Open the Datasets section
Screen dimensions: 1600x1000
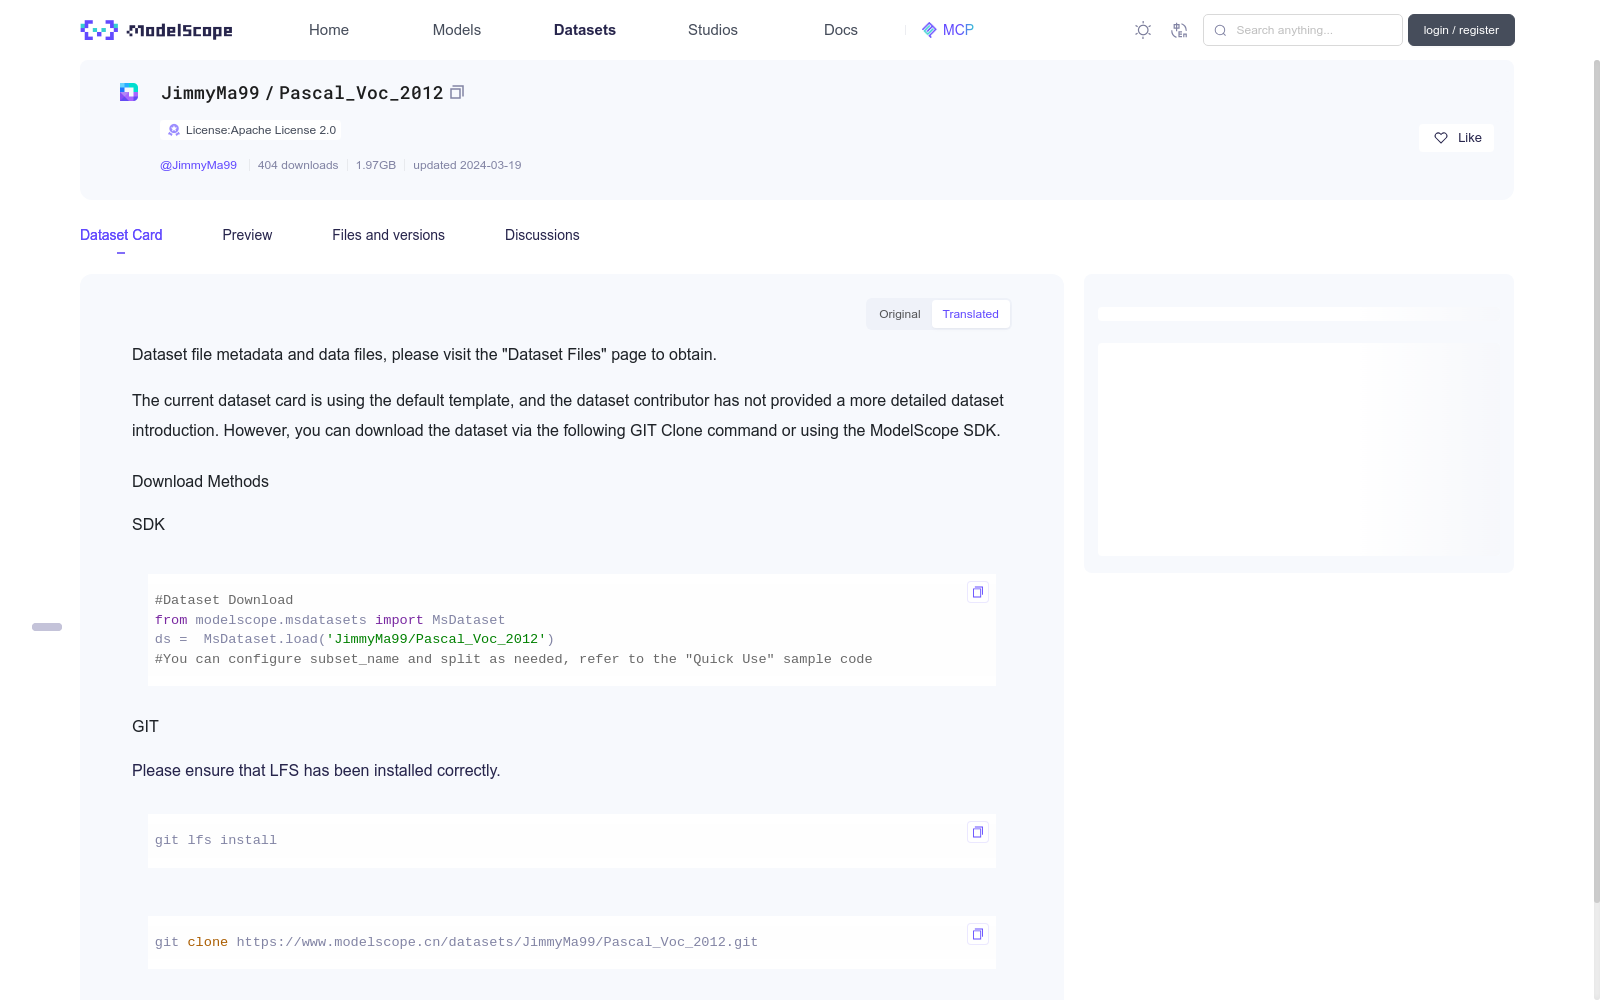[x=585, y=30]
